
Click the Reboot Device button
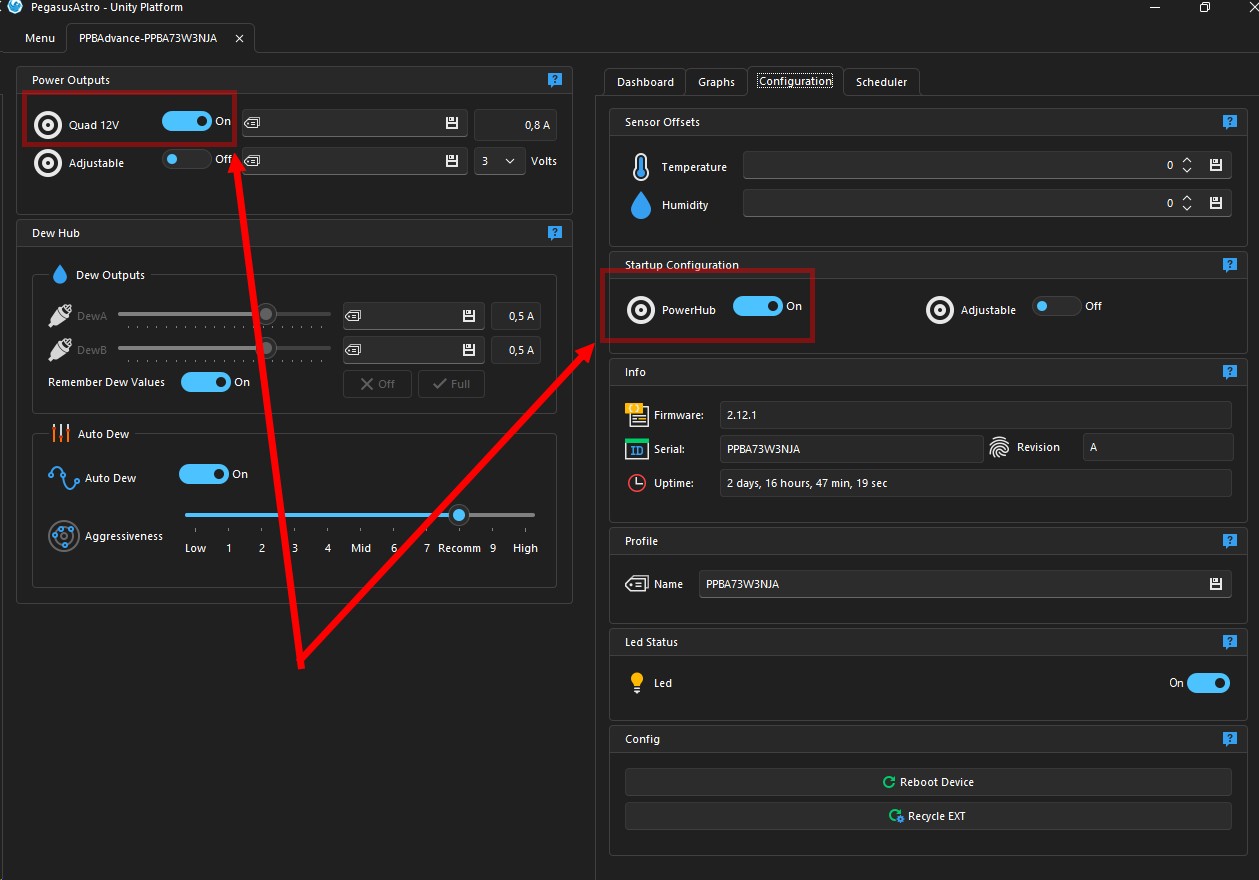[x=928, y=782]
